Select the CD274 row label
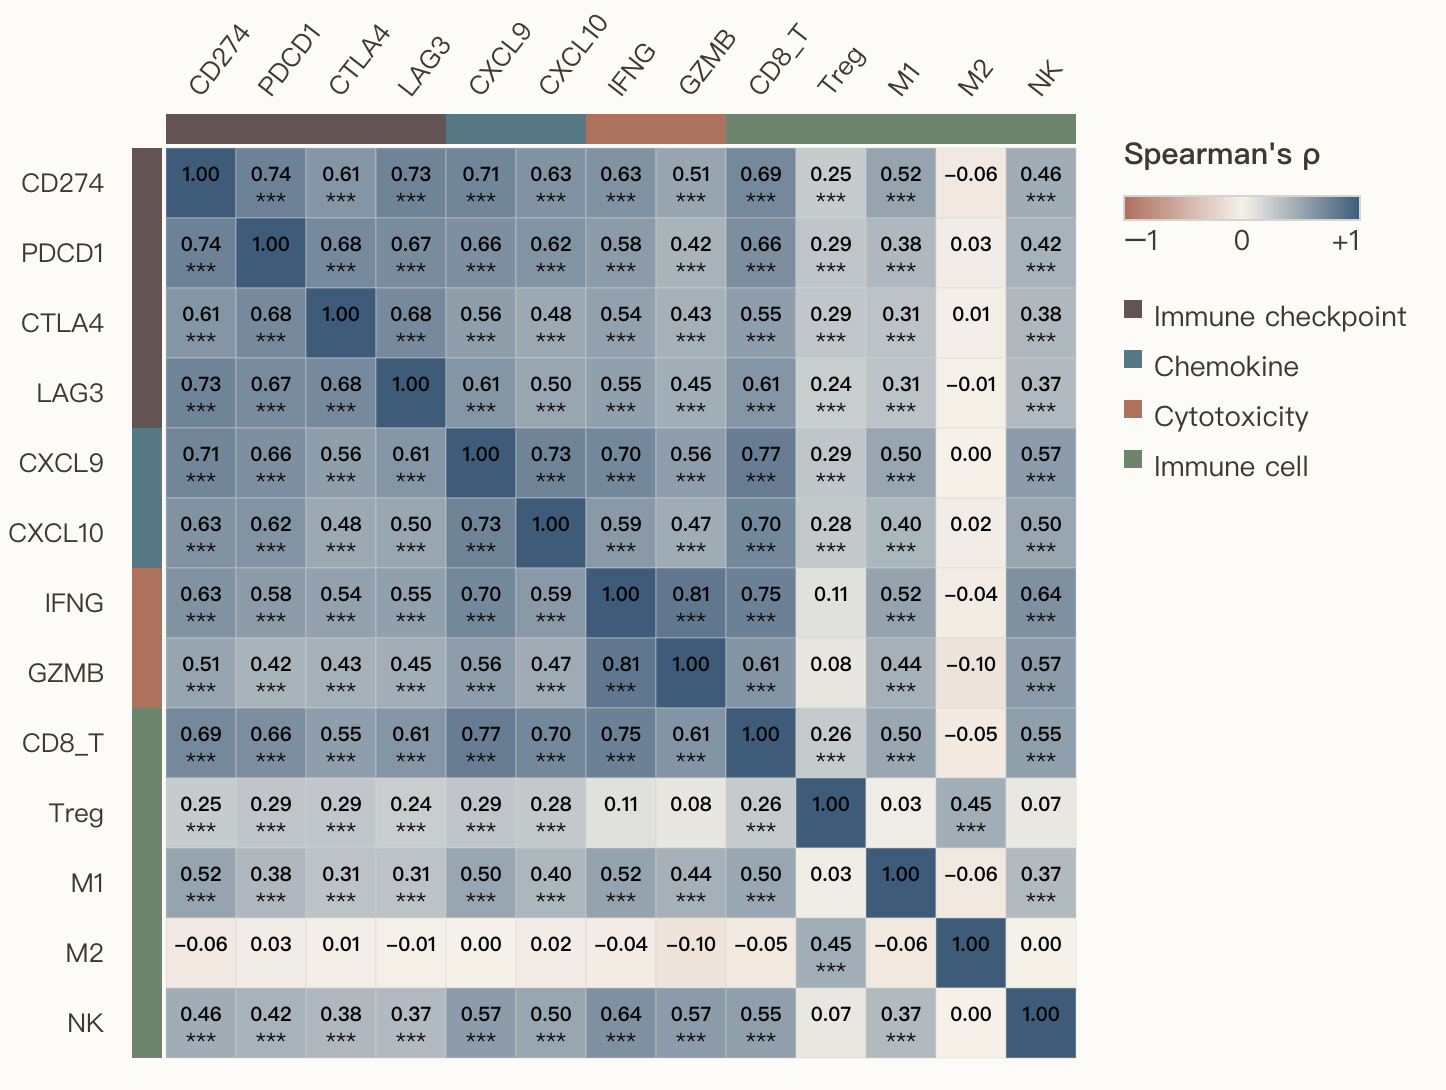 coord(63,183)
